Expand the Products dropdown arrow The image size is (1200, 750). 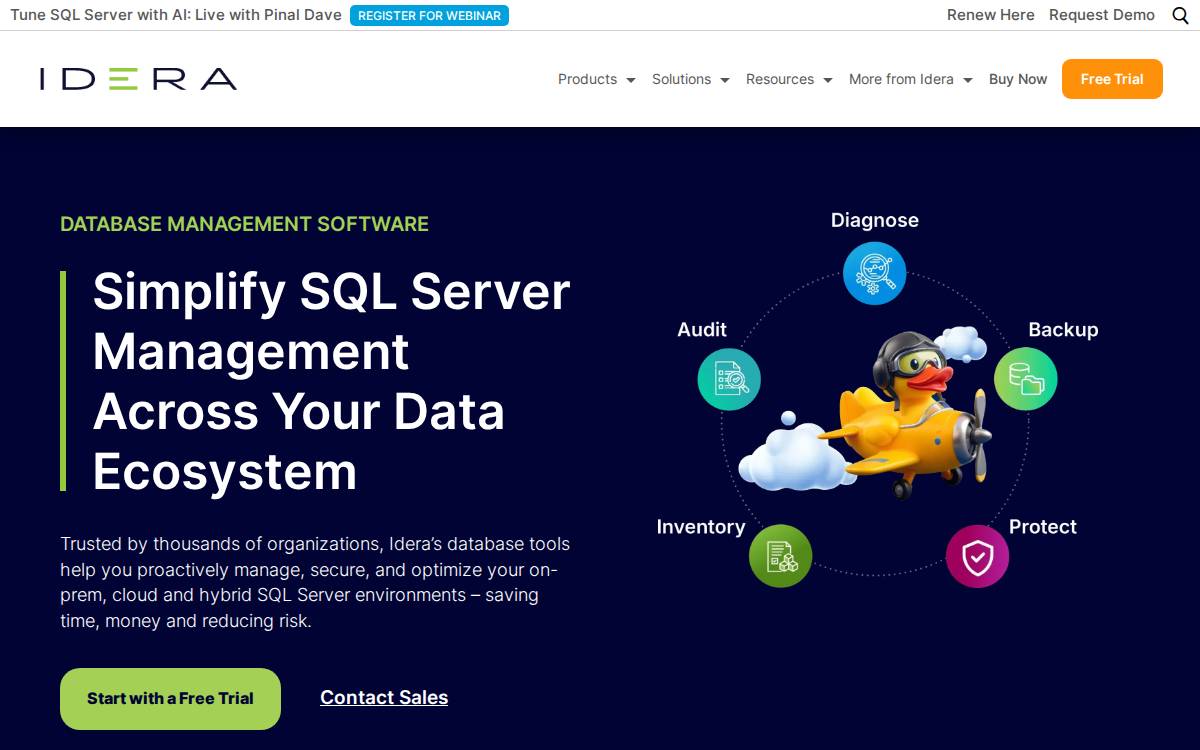coord(630,80)
